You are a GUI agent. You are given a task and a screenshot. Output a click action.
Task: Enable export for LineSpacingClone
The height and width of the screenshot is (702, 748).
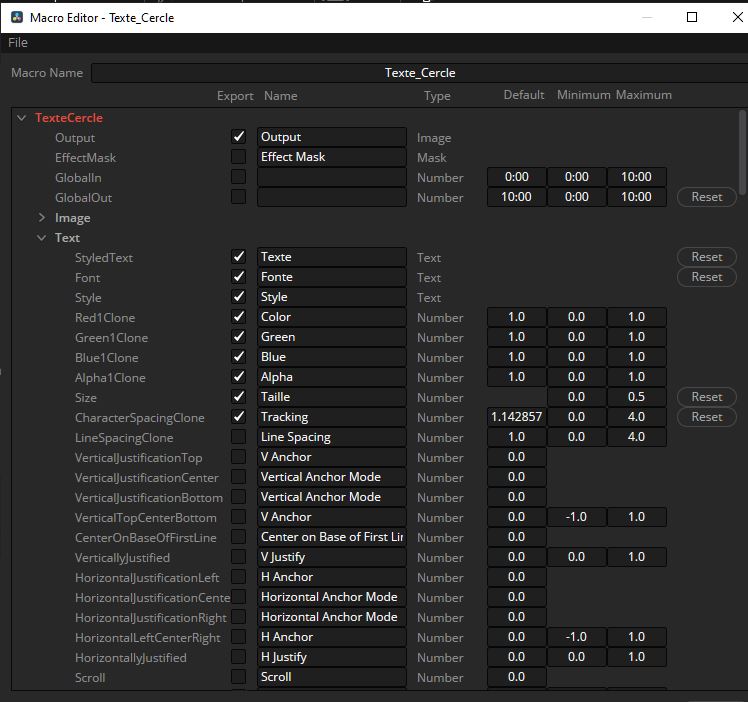(238, 437)
